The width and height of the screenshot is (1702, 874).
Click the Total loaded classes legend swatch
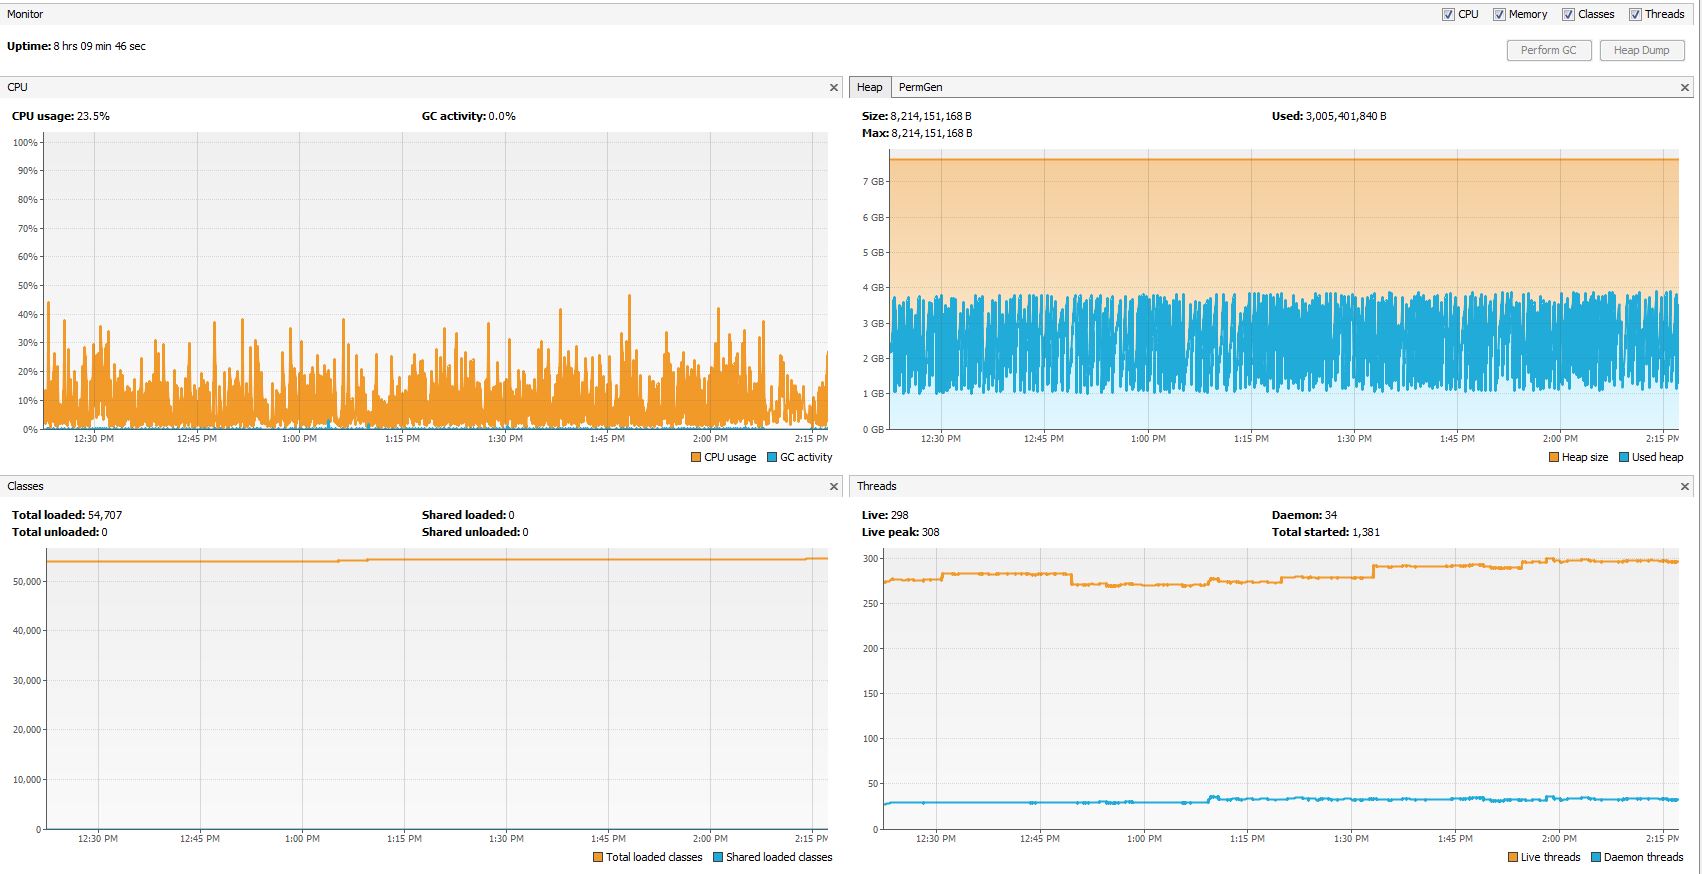(598, 857)
